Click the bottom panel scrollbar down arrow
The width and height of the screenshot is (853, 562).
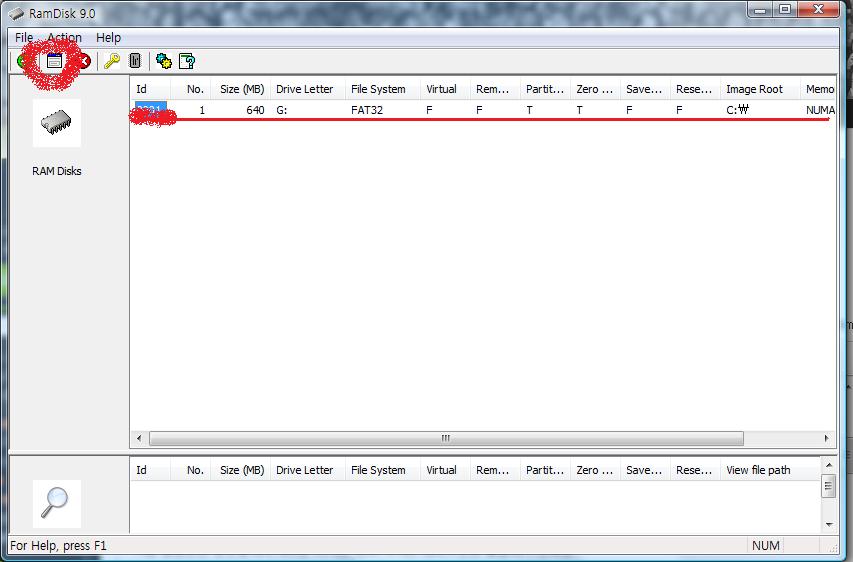point(829,524)
